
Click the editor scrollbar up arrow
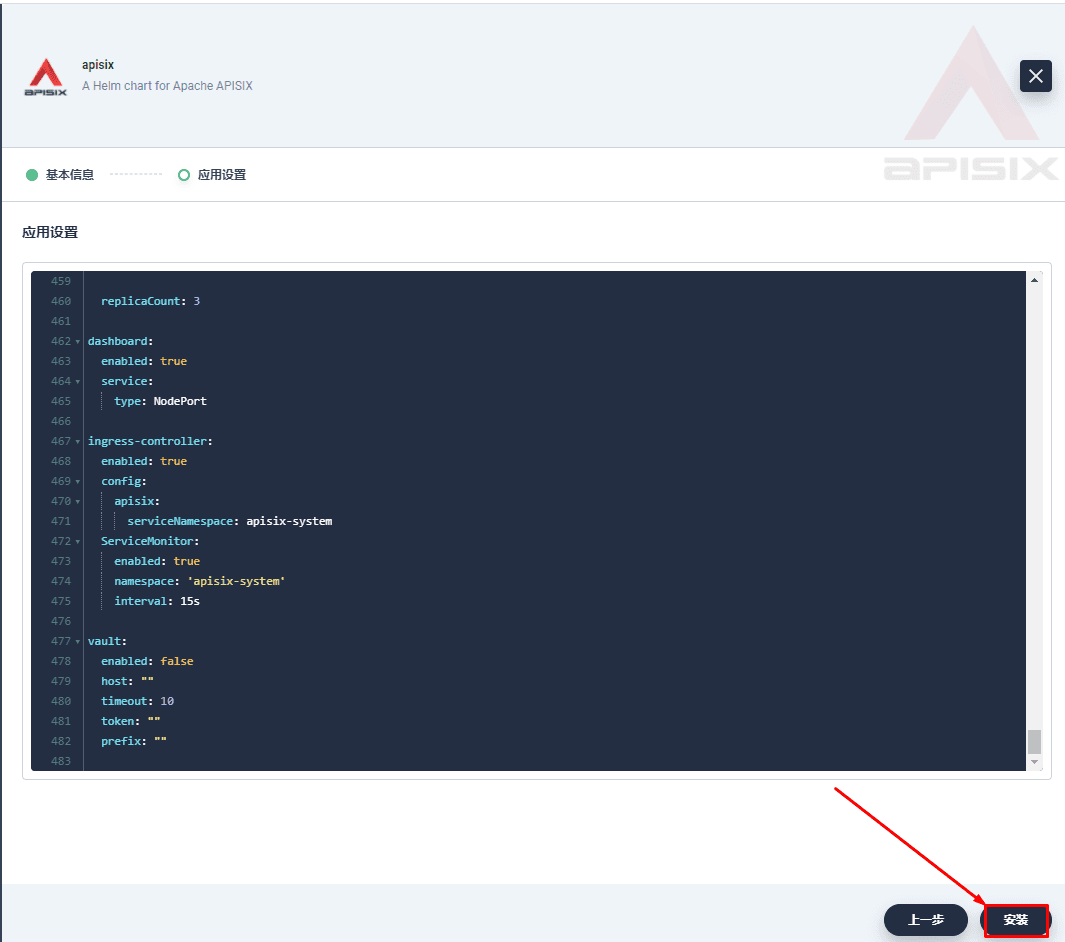pyautogui.click(x=1034, y=280)
